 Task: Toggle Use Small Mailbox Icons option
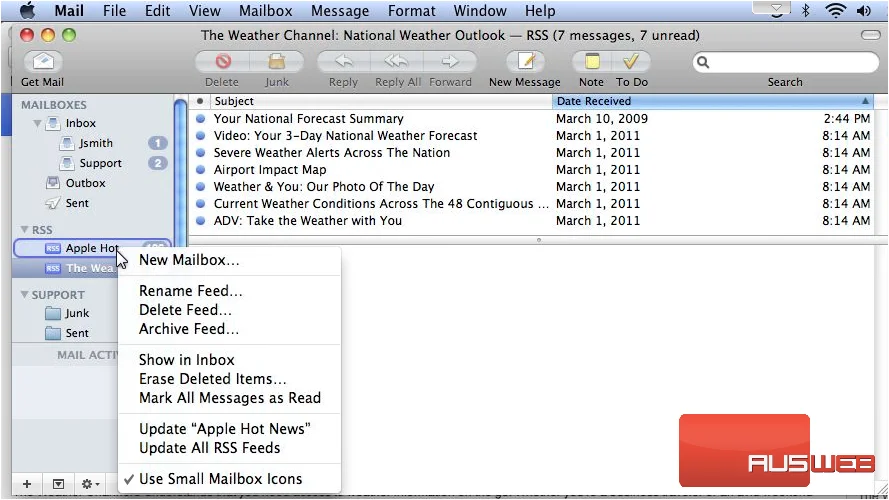click(220, 478)
